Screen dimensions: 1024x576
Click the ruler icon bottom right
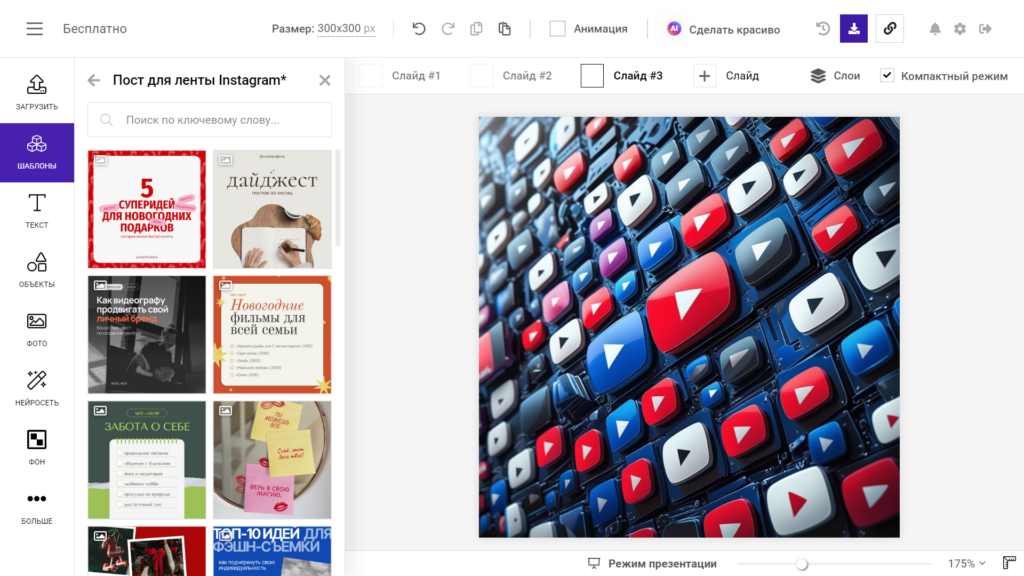click(1009, 563)
